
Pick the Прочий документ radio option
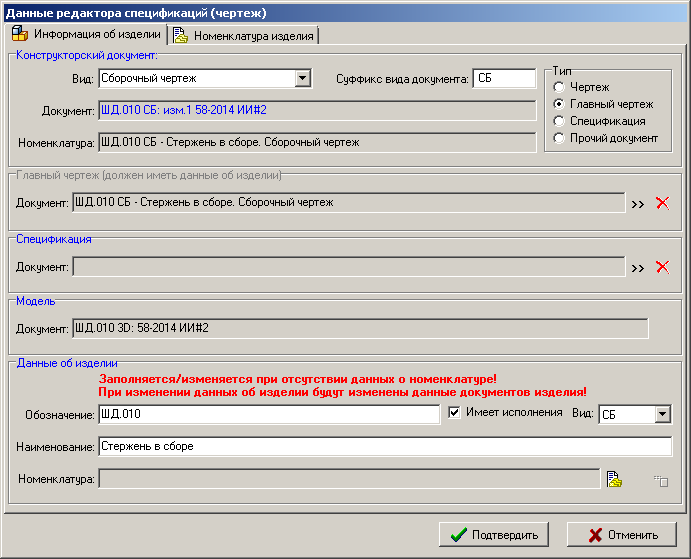[x=559, y=138]
